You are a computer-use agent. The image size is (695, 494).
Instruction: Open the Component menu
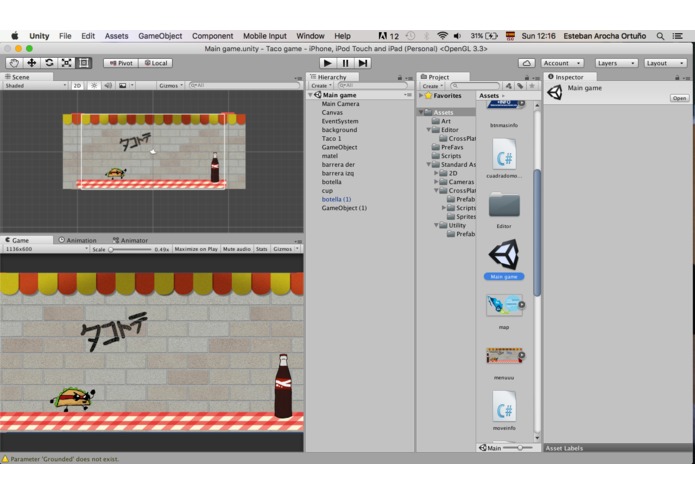click(x=212, y=36)
